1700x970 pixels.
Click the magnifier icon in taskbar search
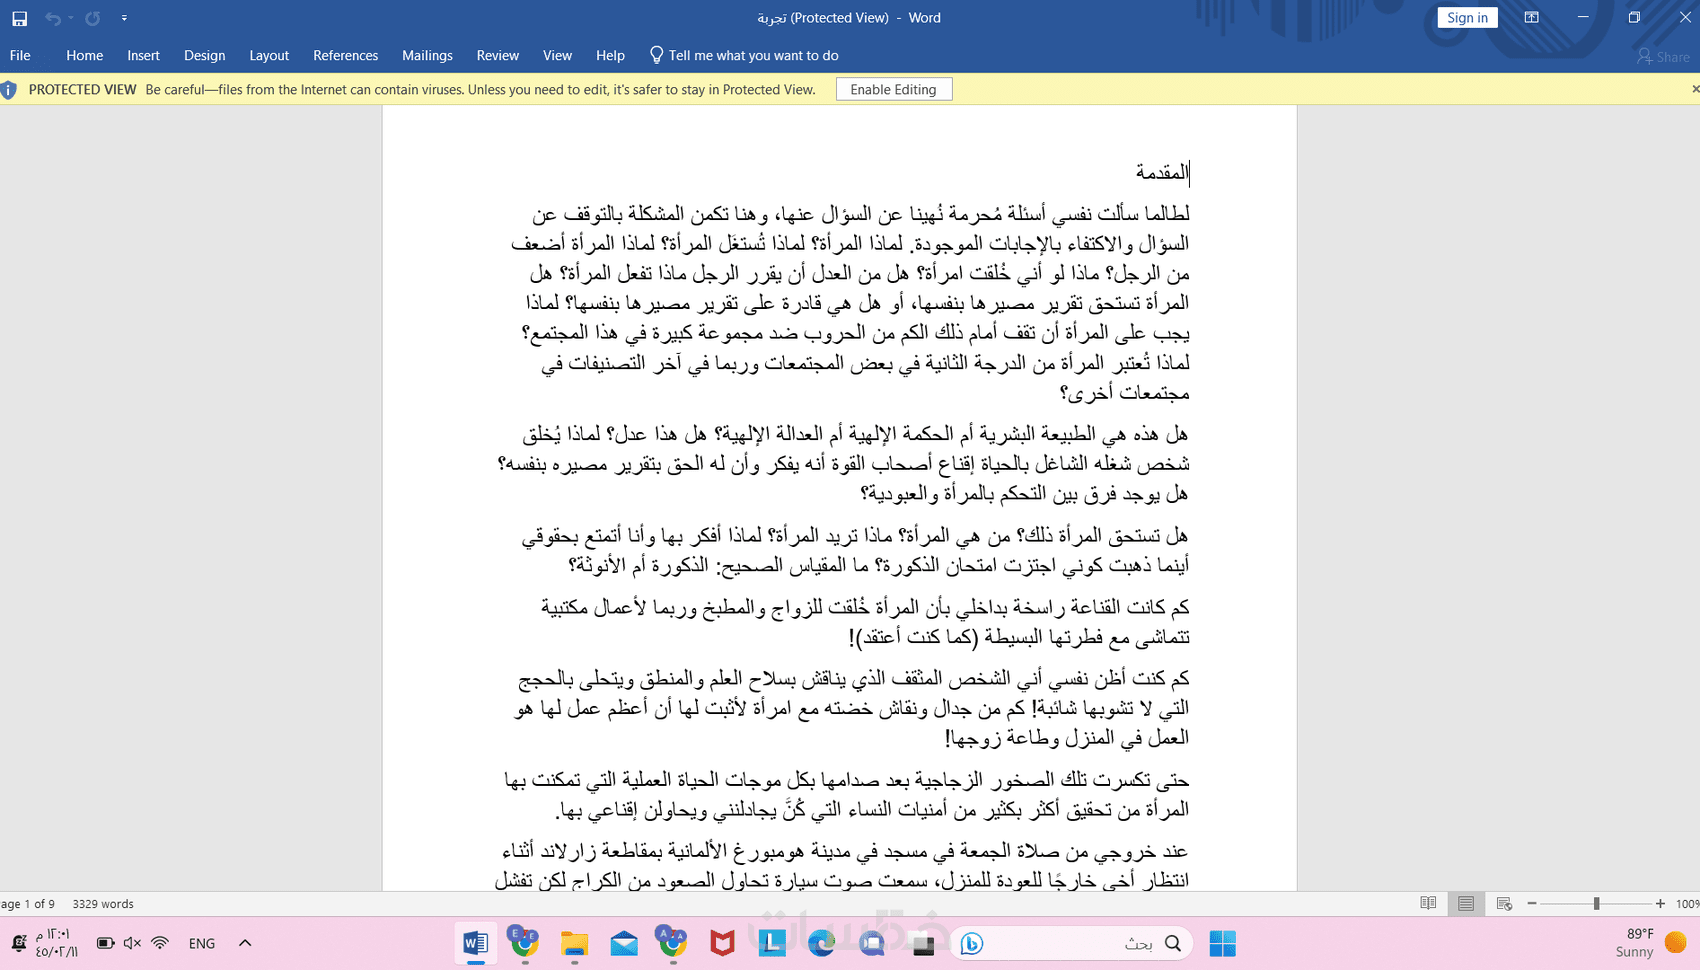tap(1173, 943)
